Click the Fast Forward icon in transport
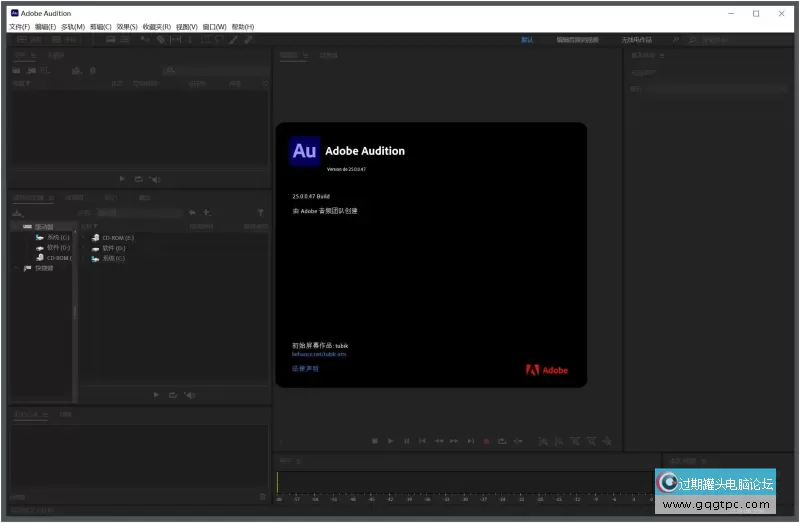Screen dimensions: 800x523 455,441
